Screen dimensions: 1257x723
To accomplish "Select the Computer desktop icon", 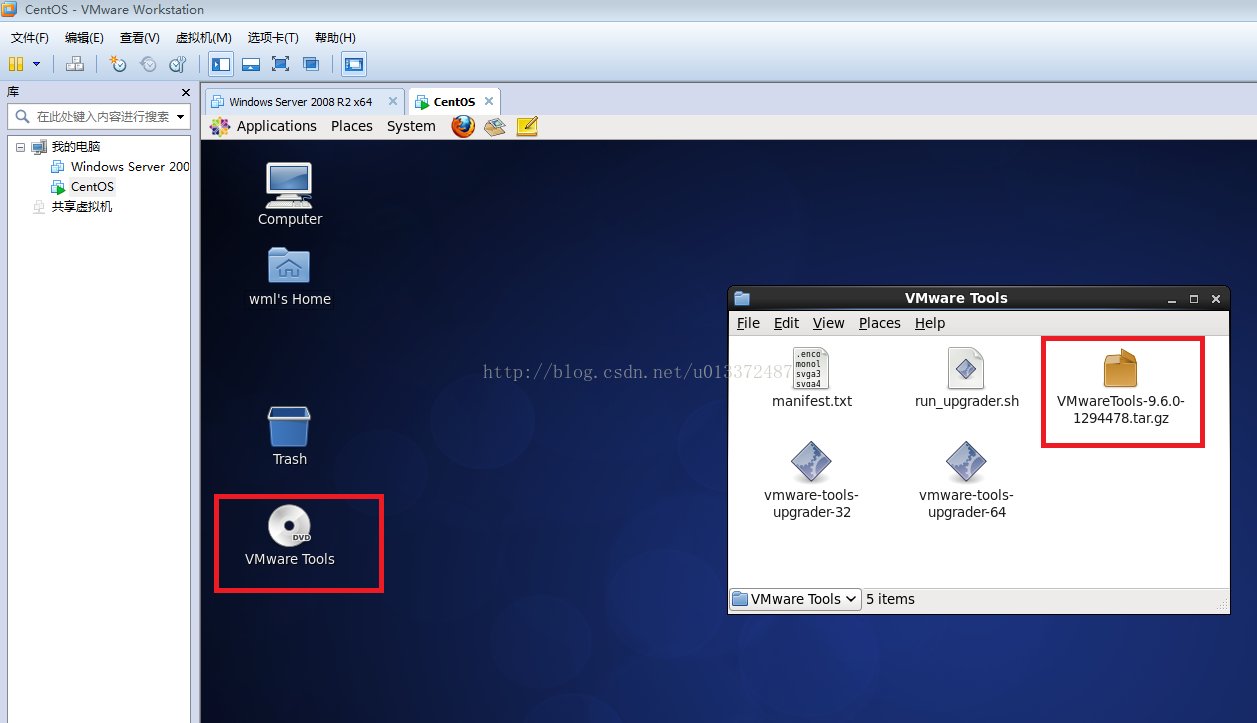I will [290, 194].
